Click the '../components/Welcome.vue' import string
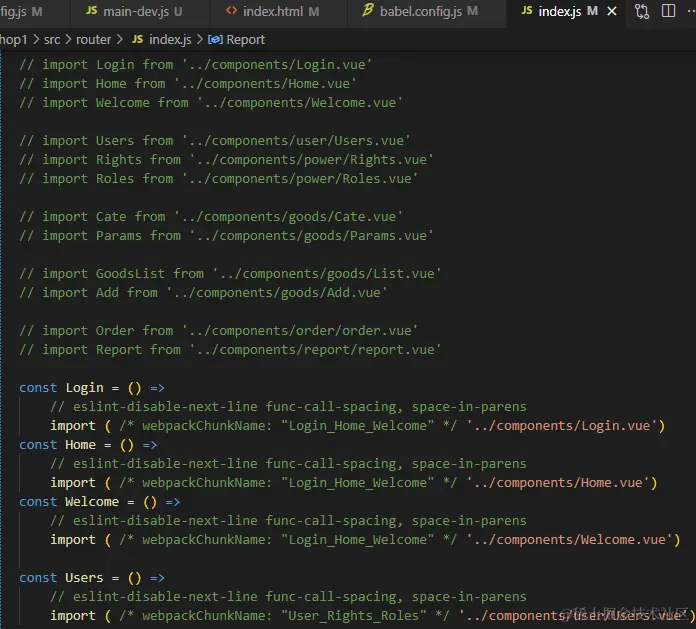Screen dimensions: 696x629 tap(569, 540)
